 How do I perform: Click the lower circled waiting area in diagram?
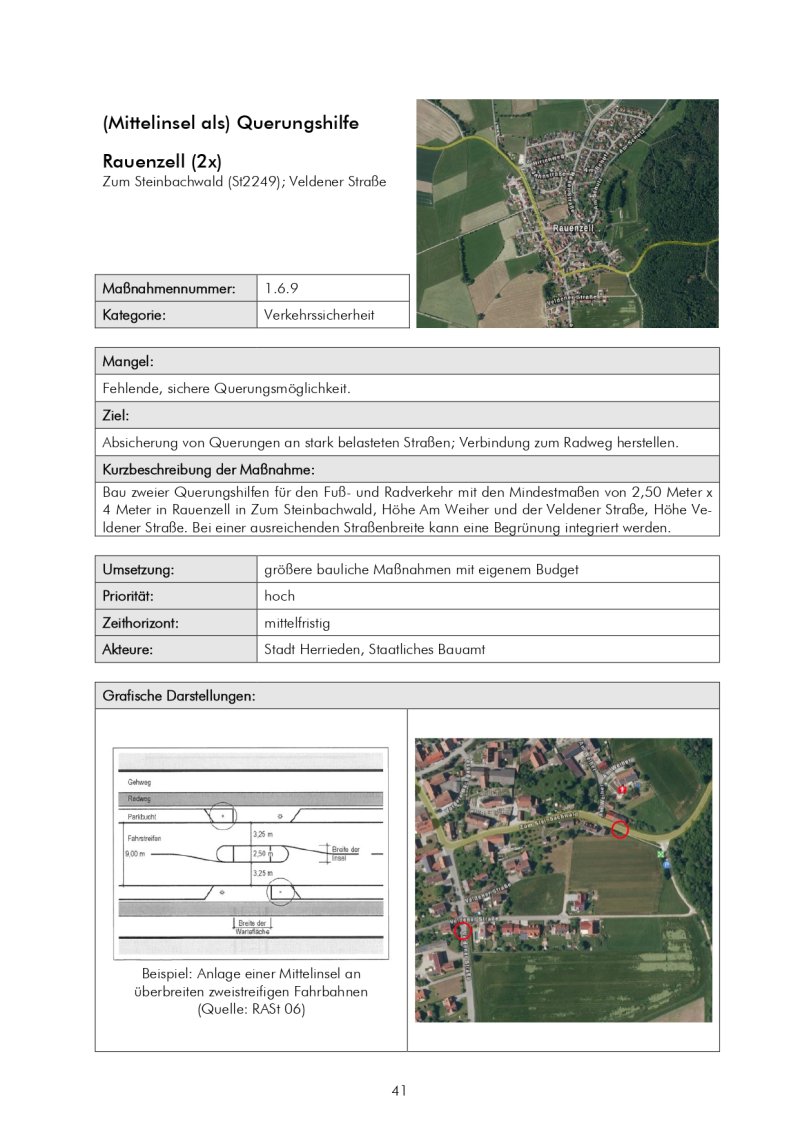pyautogui.click(x=281, y=892)
